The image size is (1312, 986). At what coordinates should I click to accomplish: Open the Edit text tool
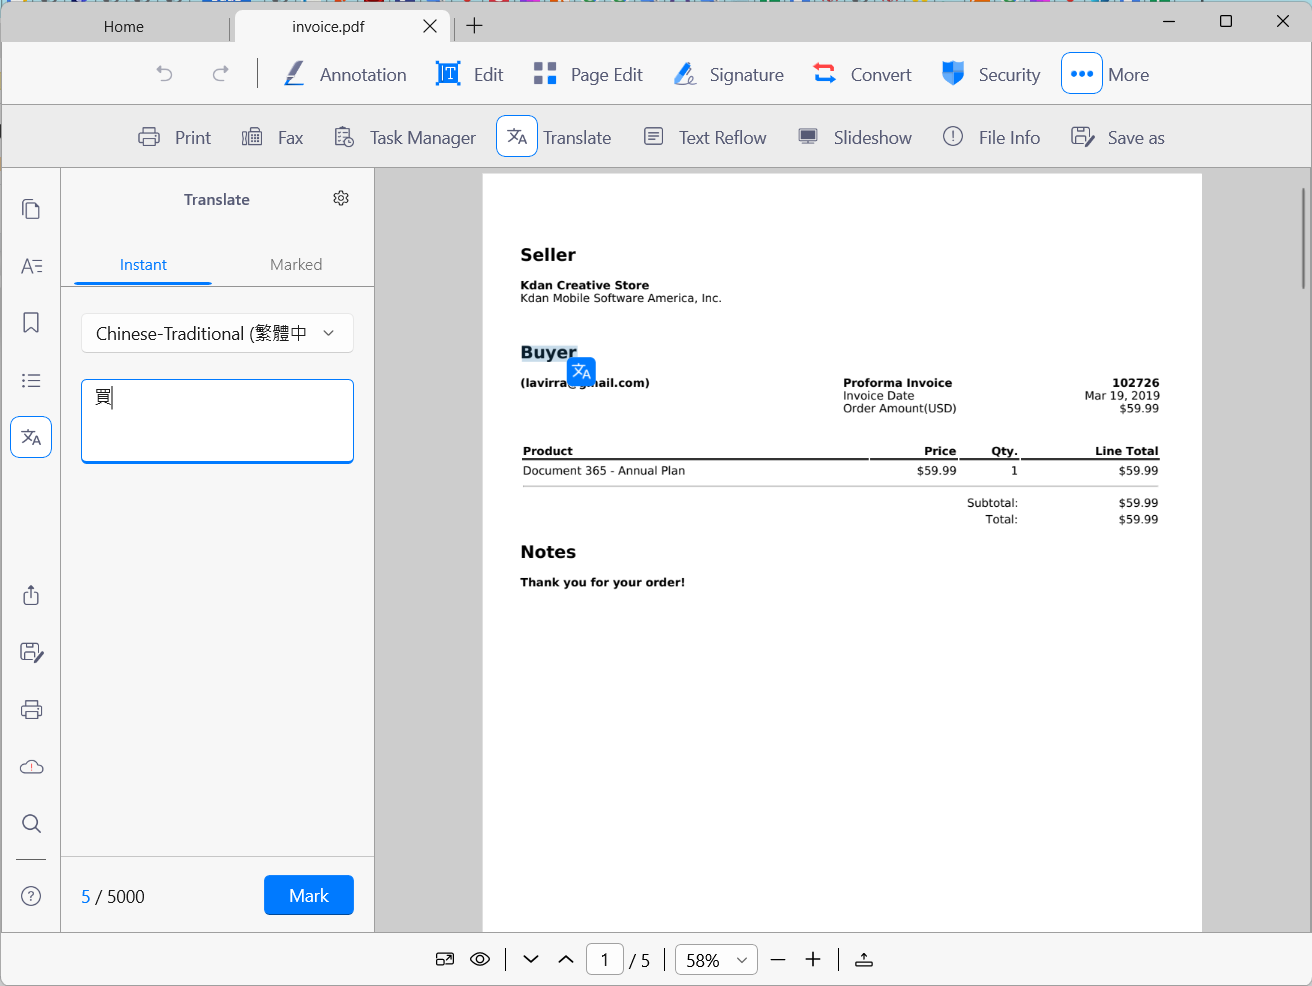(x=469, y=74)
